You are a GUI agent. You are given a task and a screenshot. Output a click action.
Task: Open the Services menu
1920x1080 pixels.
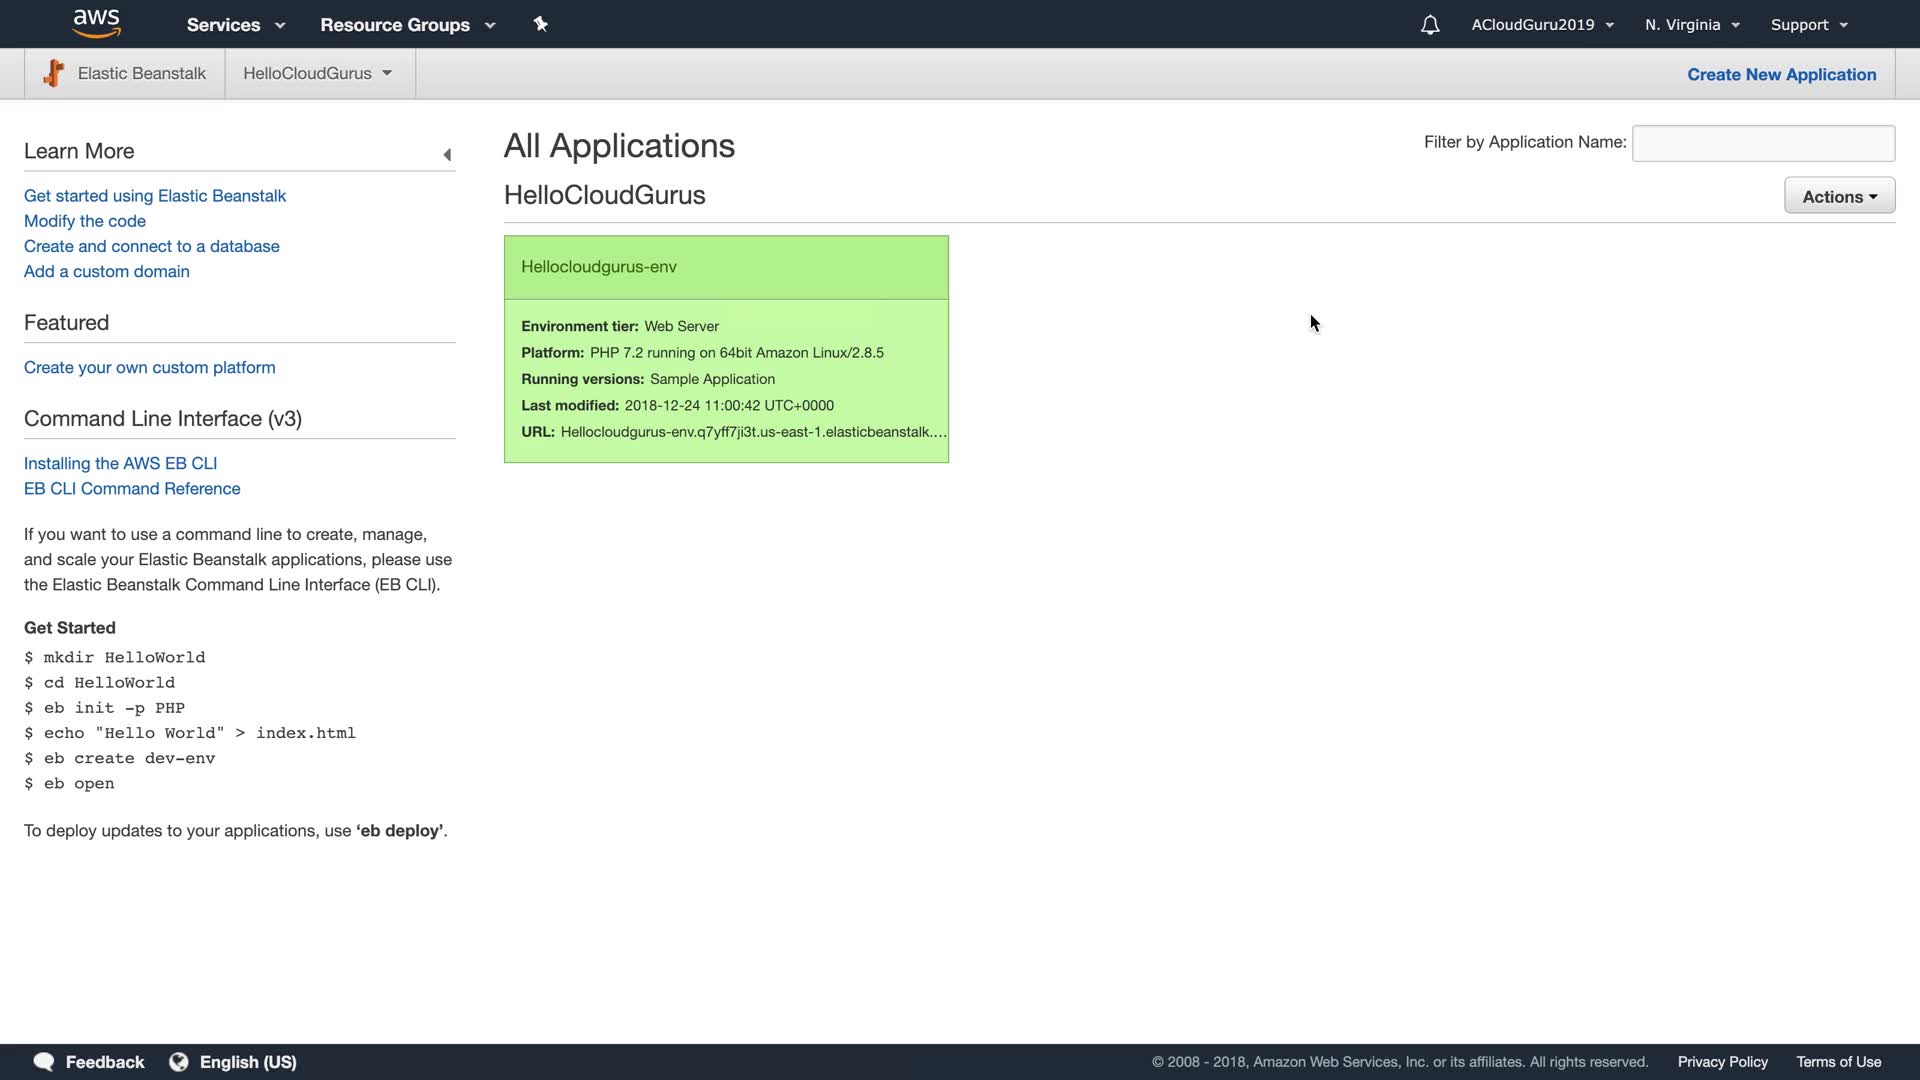tap(235, 25)
